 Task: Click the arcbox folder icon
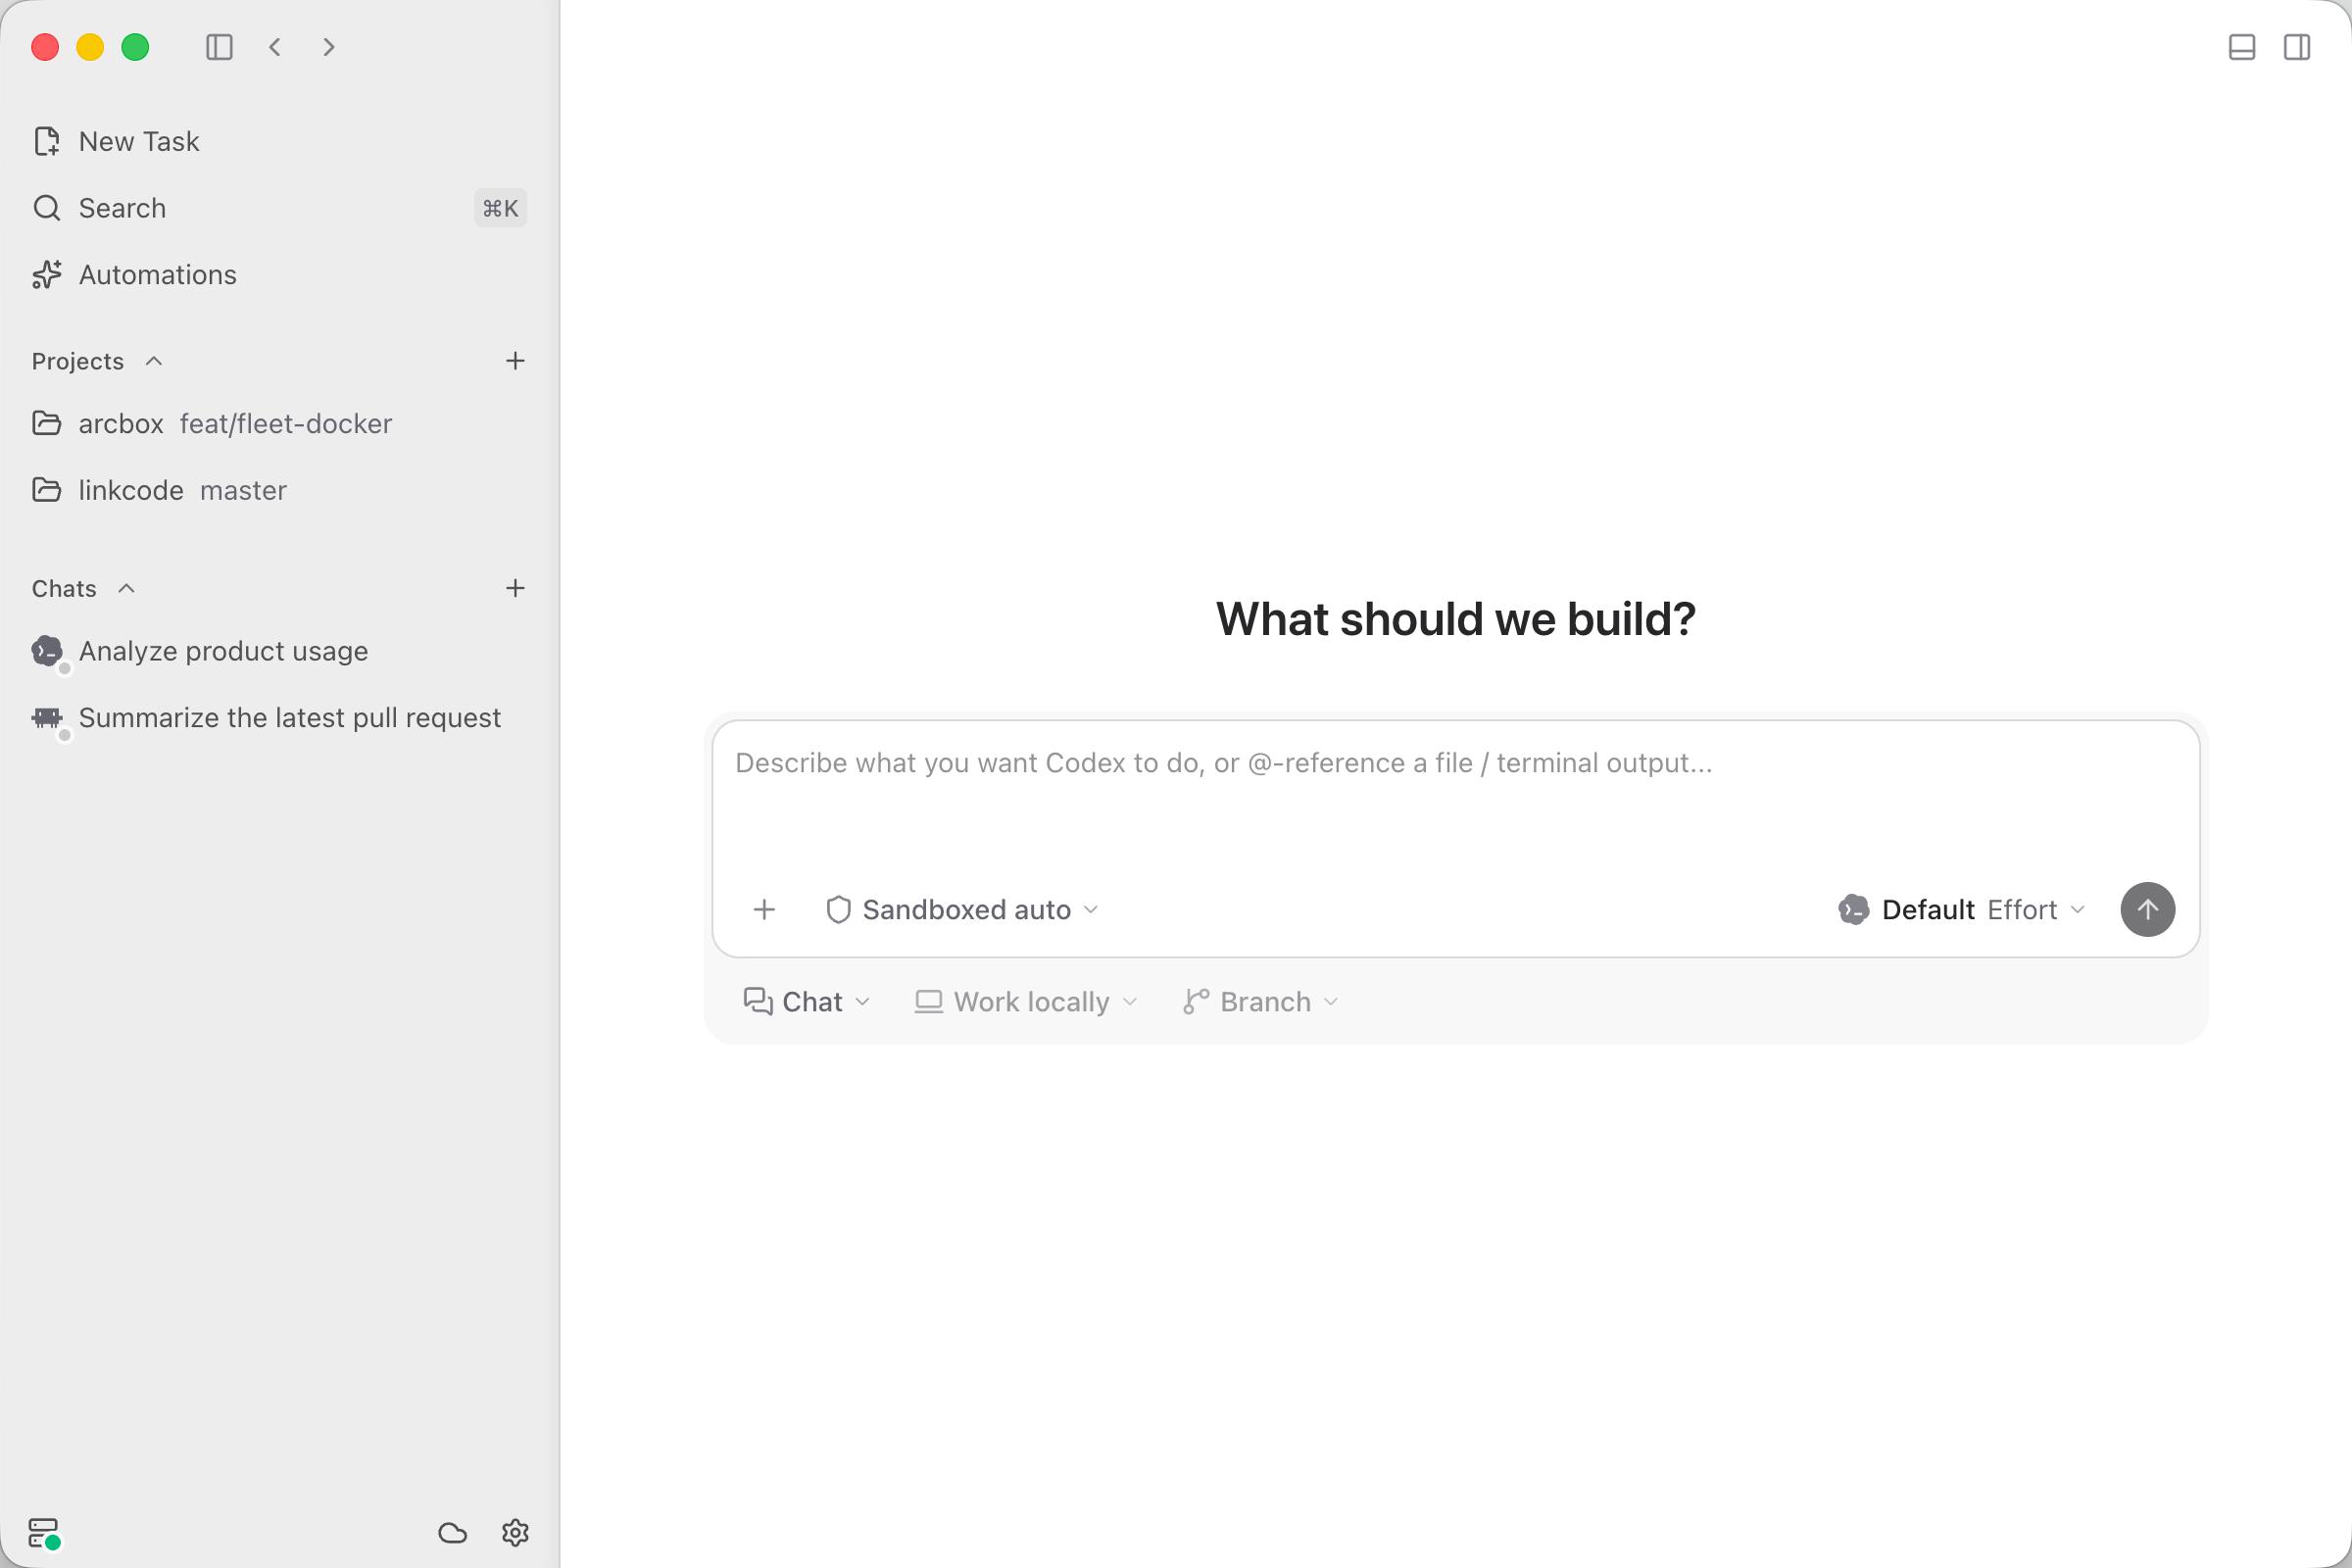point(47,423)
